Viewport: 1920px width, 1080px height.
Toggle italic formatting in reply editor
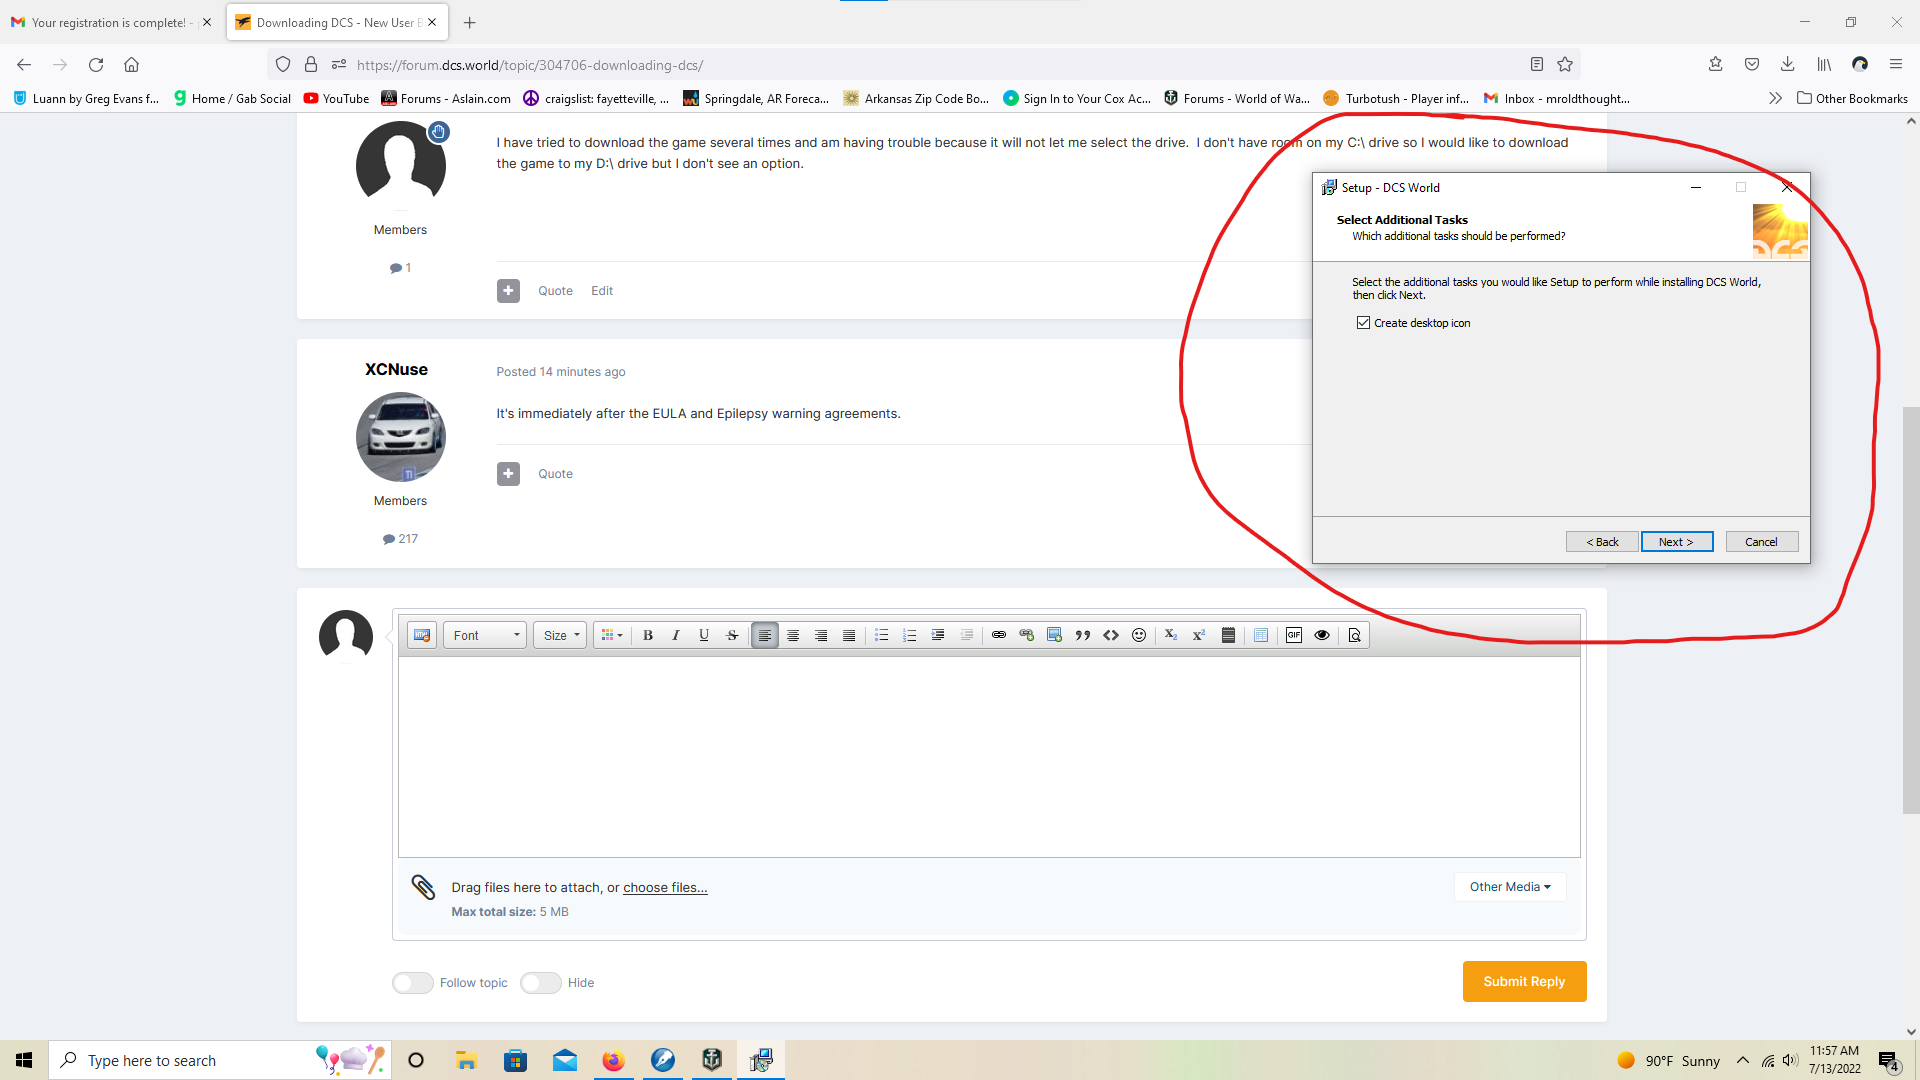coord(676,635)
